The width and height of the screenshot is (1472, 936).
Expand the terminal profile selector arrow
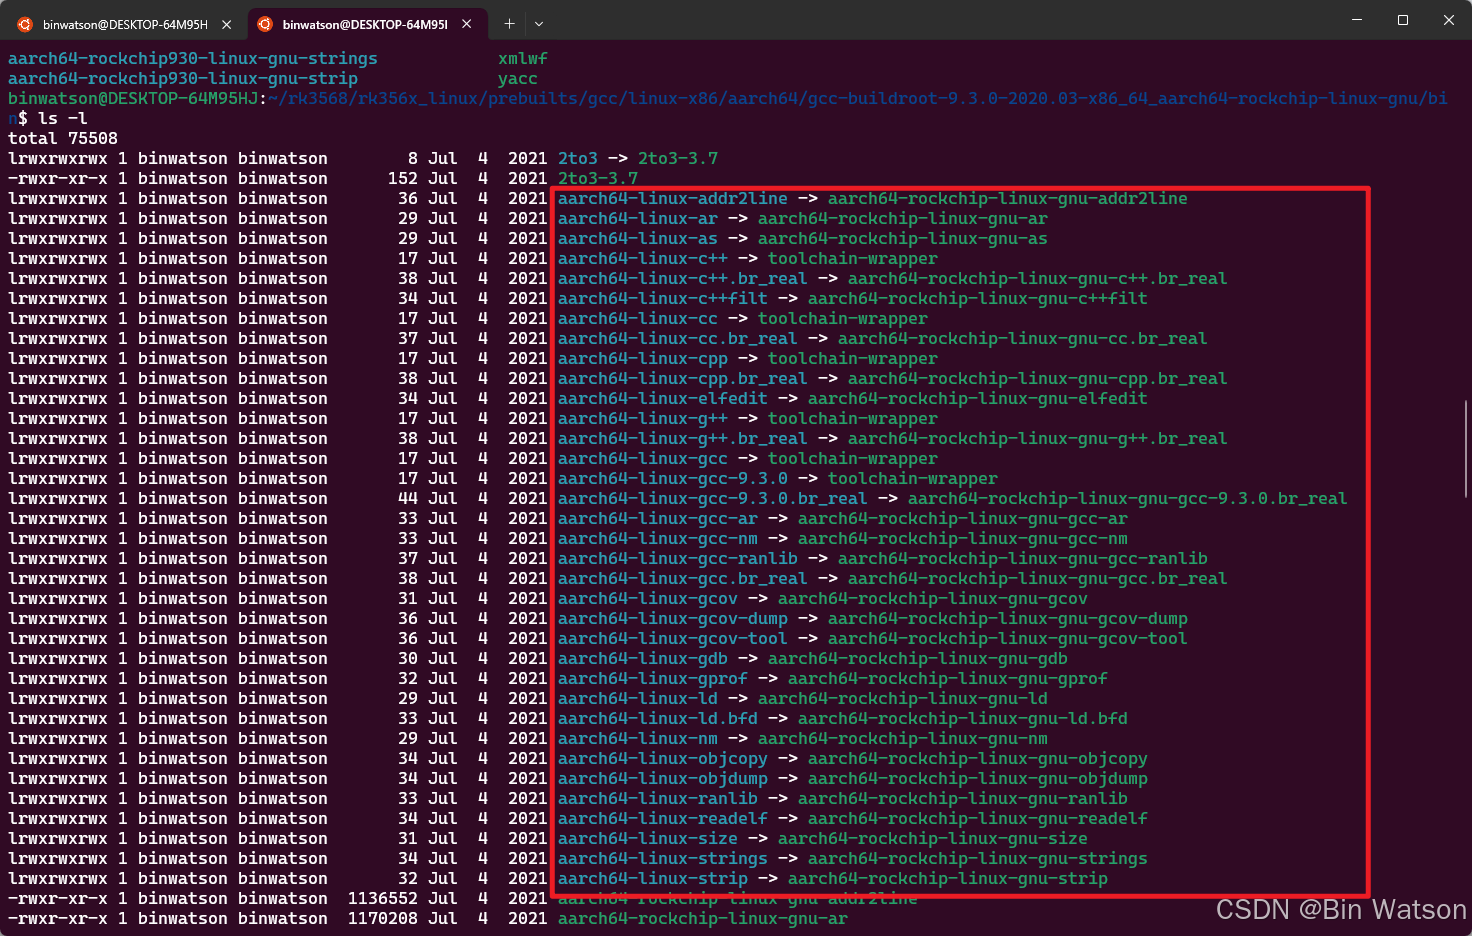539,23
